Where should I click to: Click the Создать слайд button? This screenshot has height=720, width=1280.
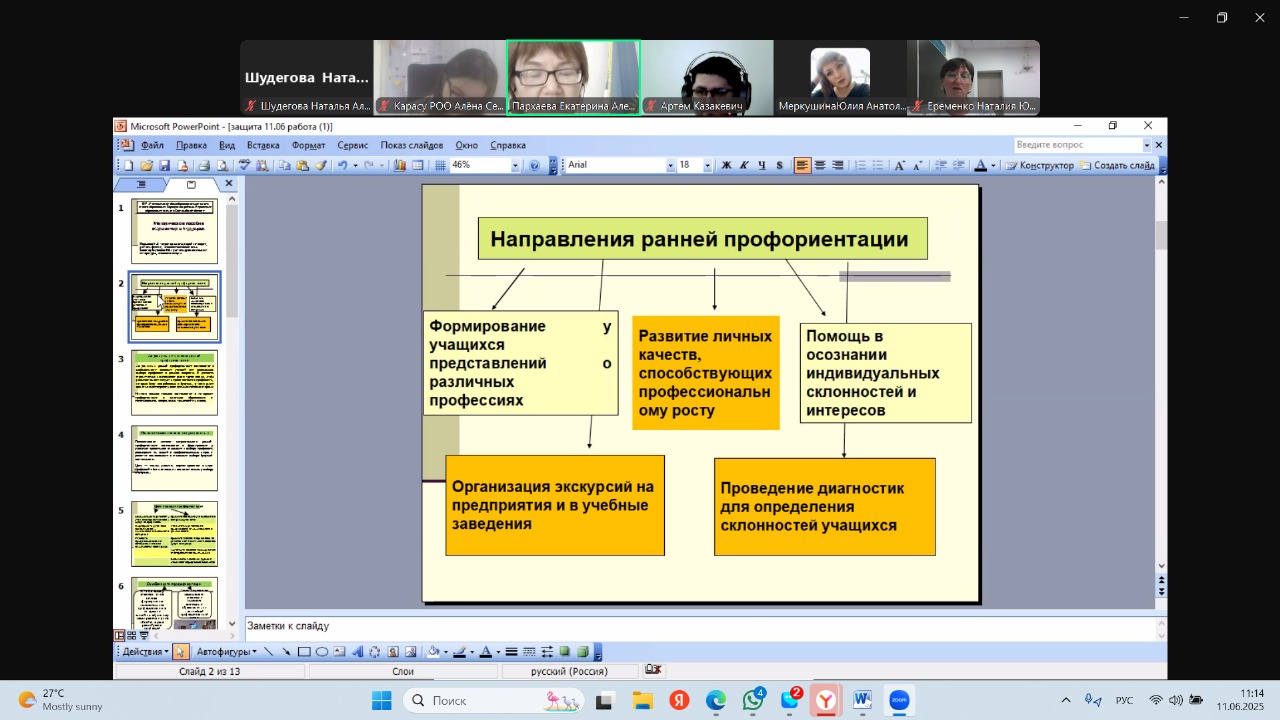pyautogui.click(x=1117, y=166)
